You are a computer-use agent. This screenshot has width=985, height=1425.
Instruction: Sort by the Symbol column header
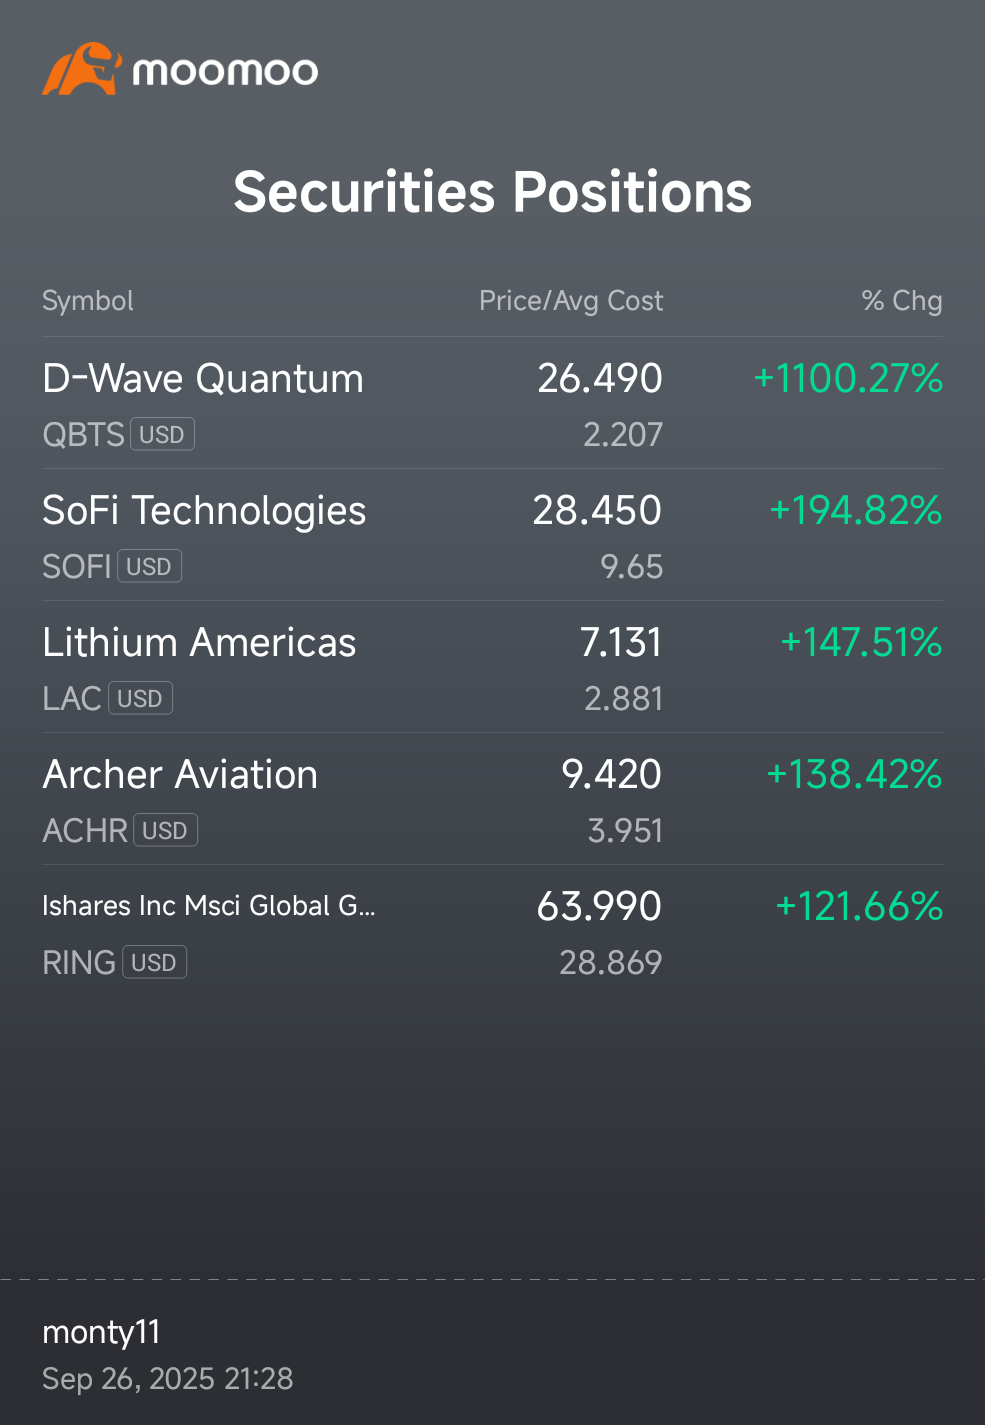coord(88,301)
